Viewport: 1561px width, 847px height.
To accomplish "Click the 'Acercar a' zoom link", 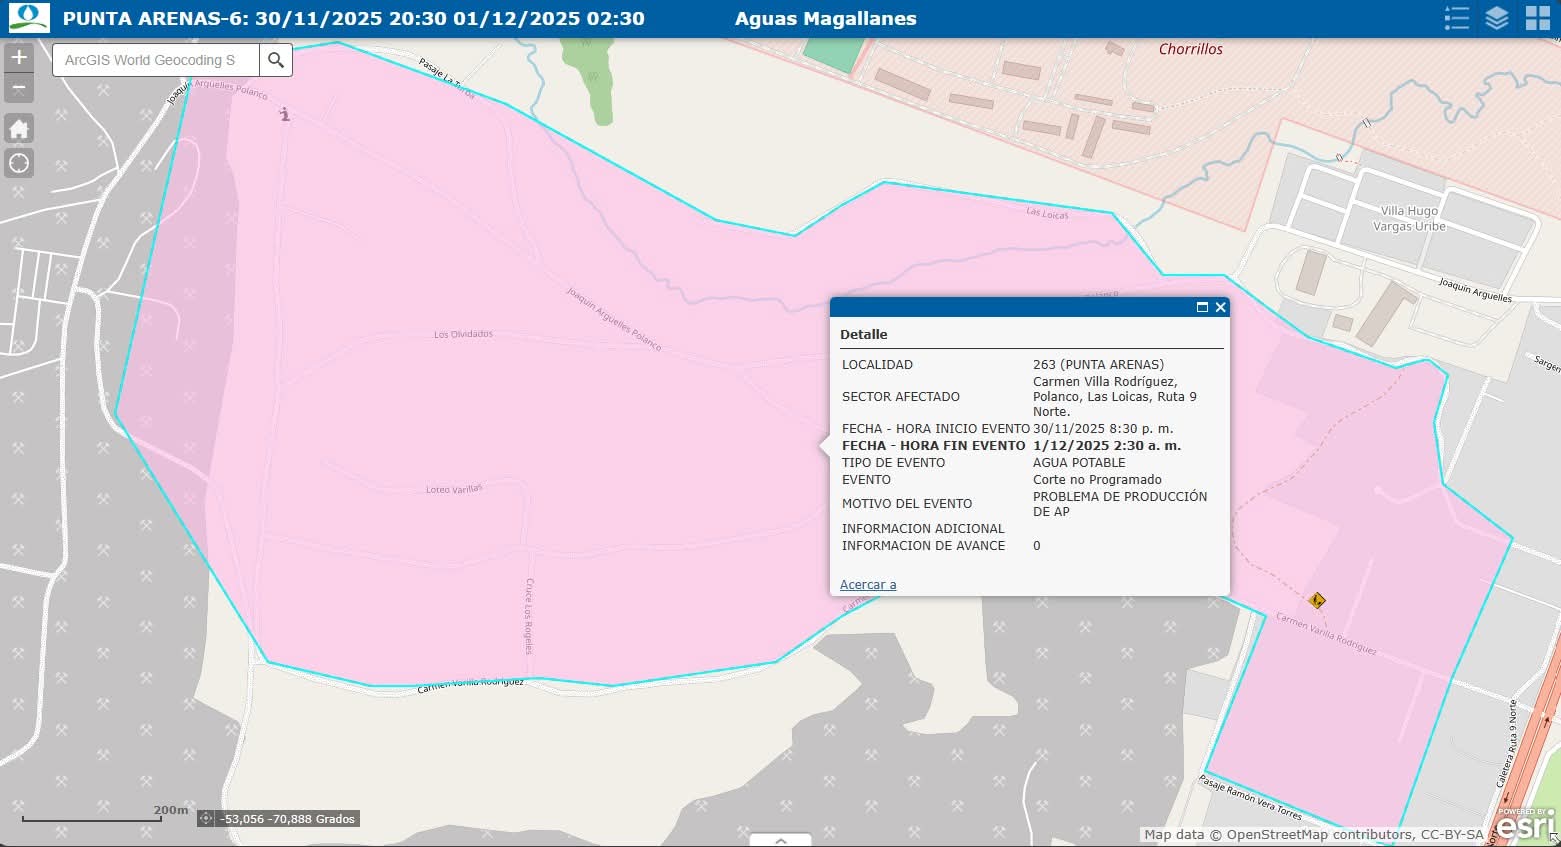I will 867,585.
